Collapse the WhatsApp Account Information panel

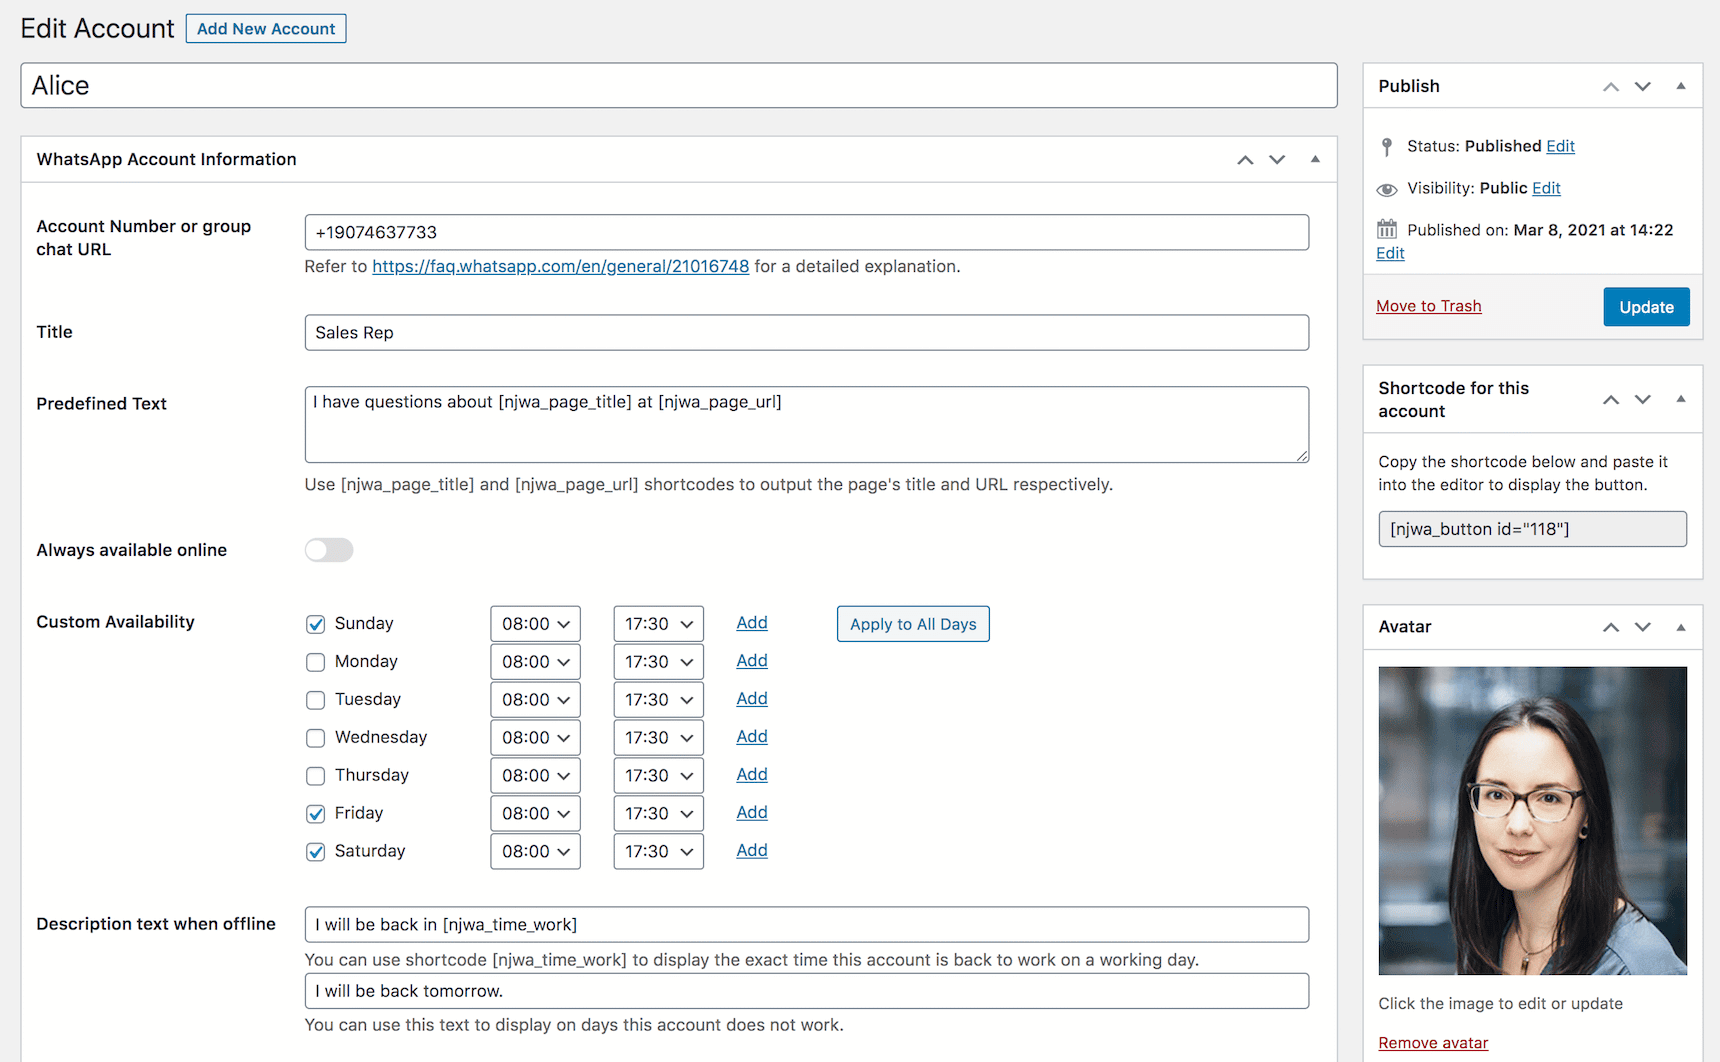point(1315,160)
